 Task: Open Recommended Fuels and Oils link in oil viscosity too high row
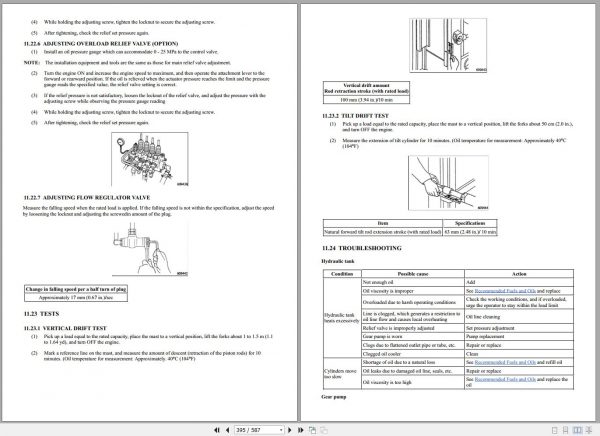pos(505,379)
